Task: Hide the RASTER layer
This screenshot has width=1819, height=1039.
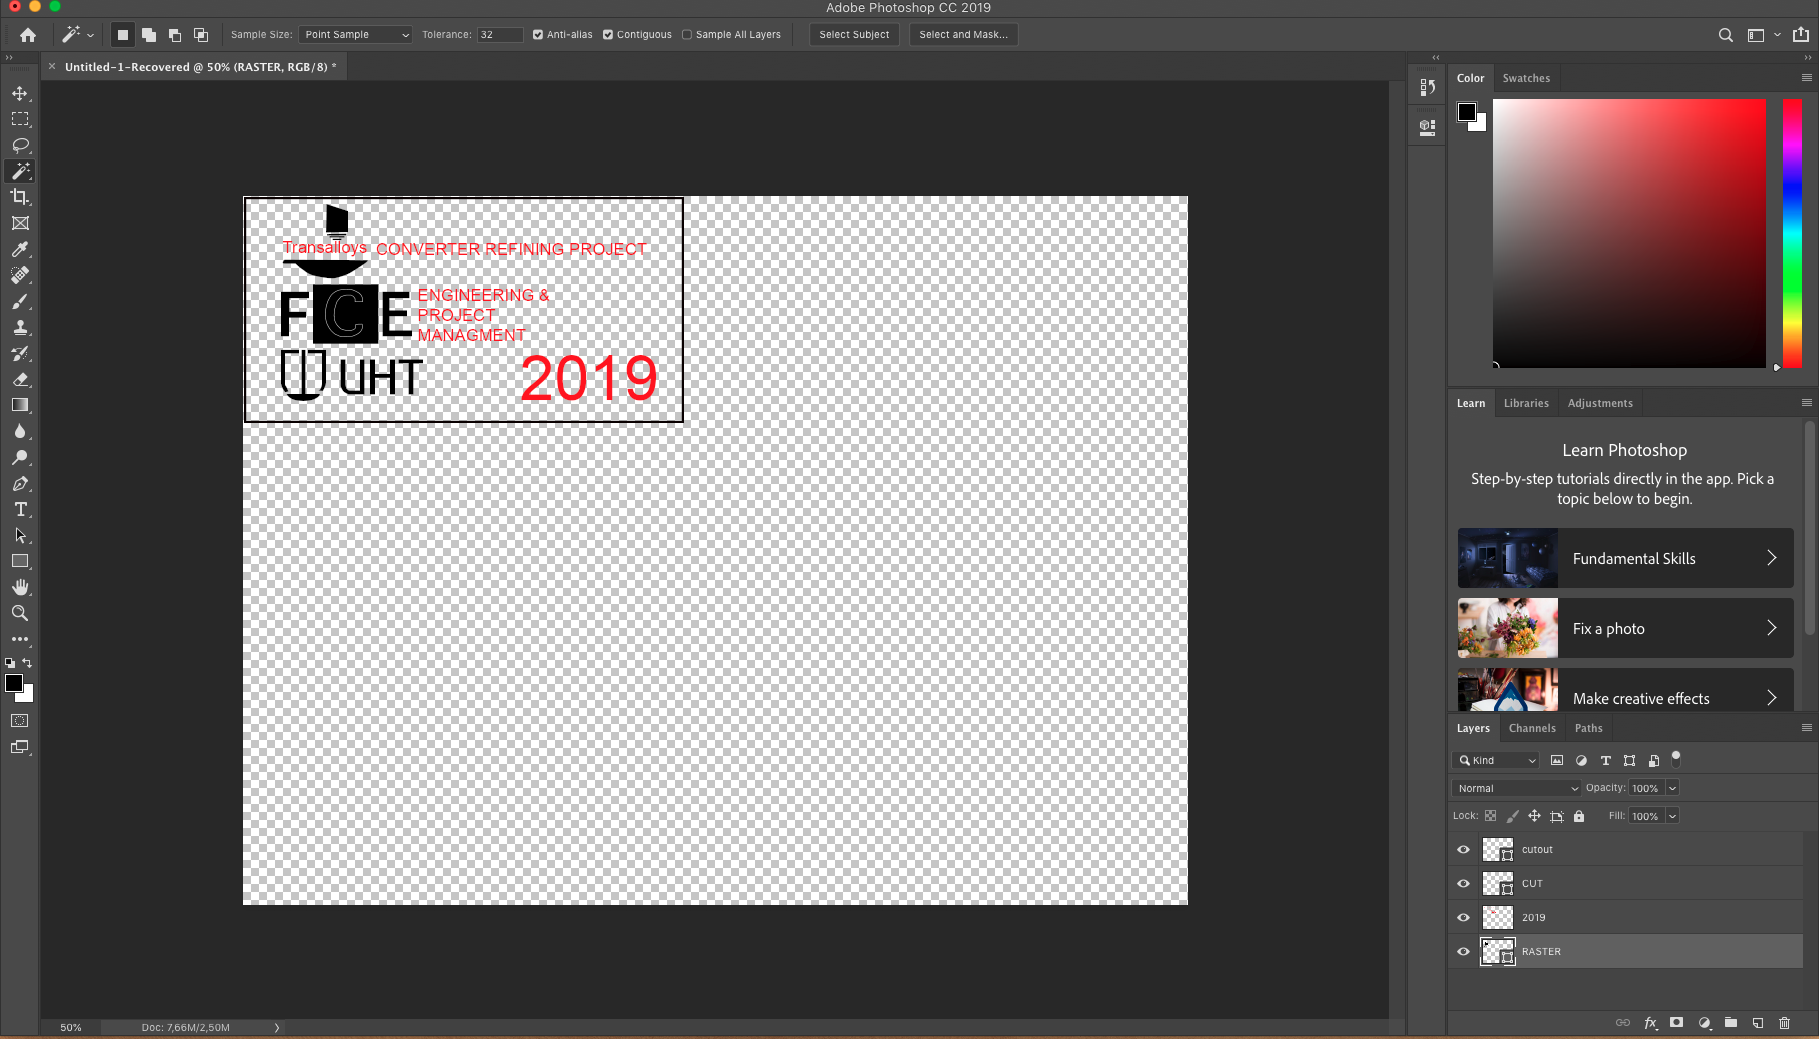Action: [x=1464, y=951]
